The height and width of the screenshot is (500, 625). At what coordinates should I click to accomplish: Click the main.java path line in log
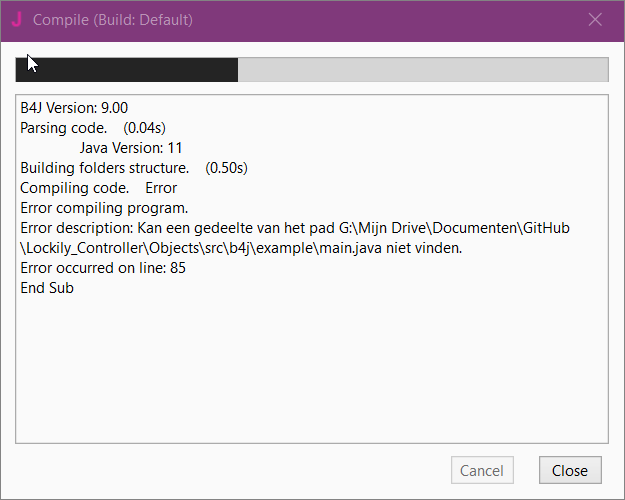(240, 248)
